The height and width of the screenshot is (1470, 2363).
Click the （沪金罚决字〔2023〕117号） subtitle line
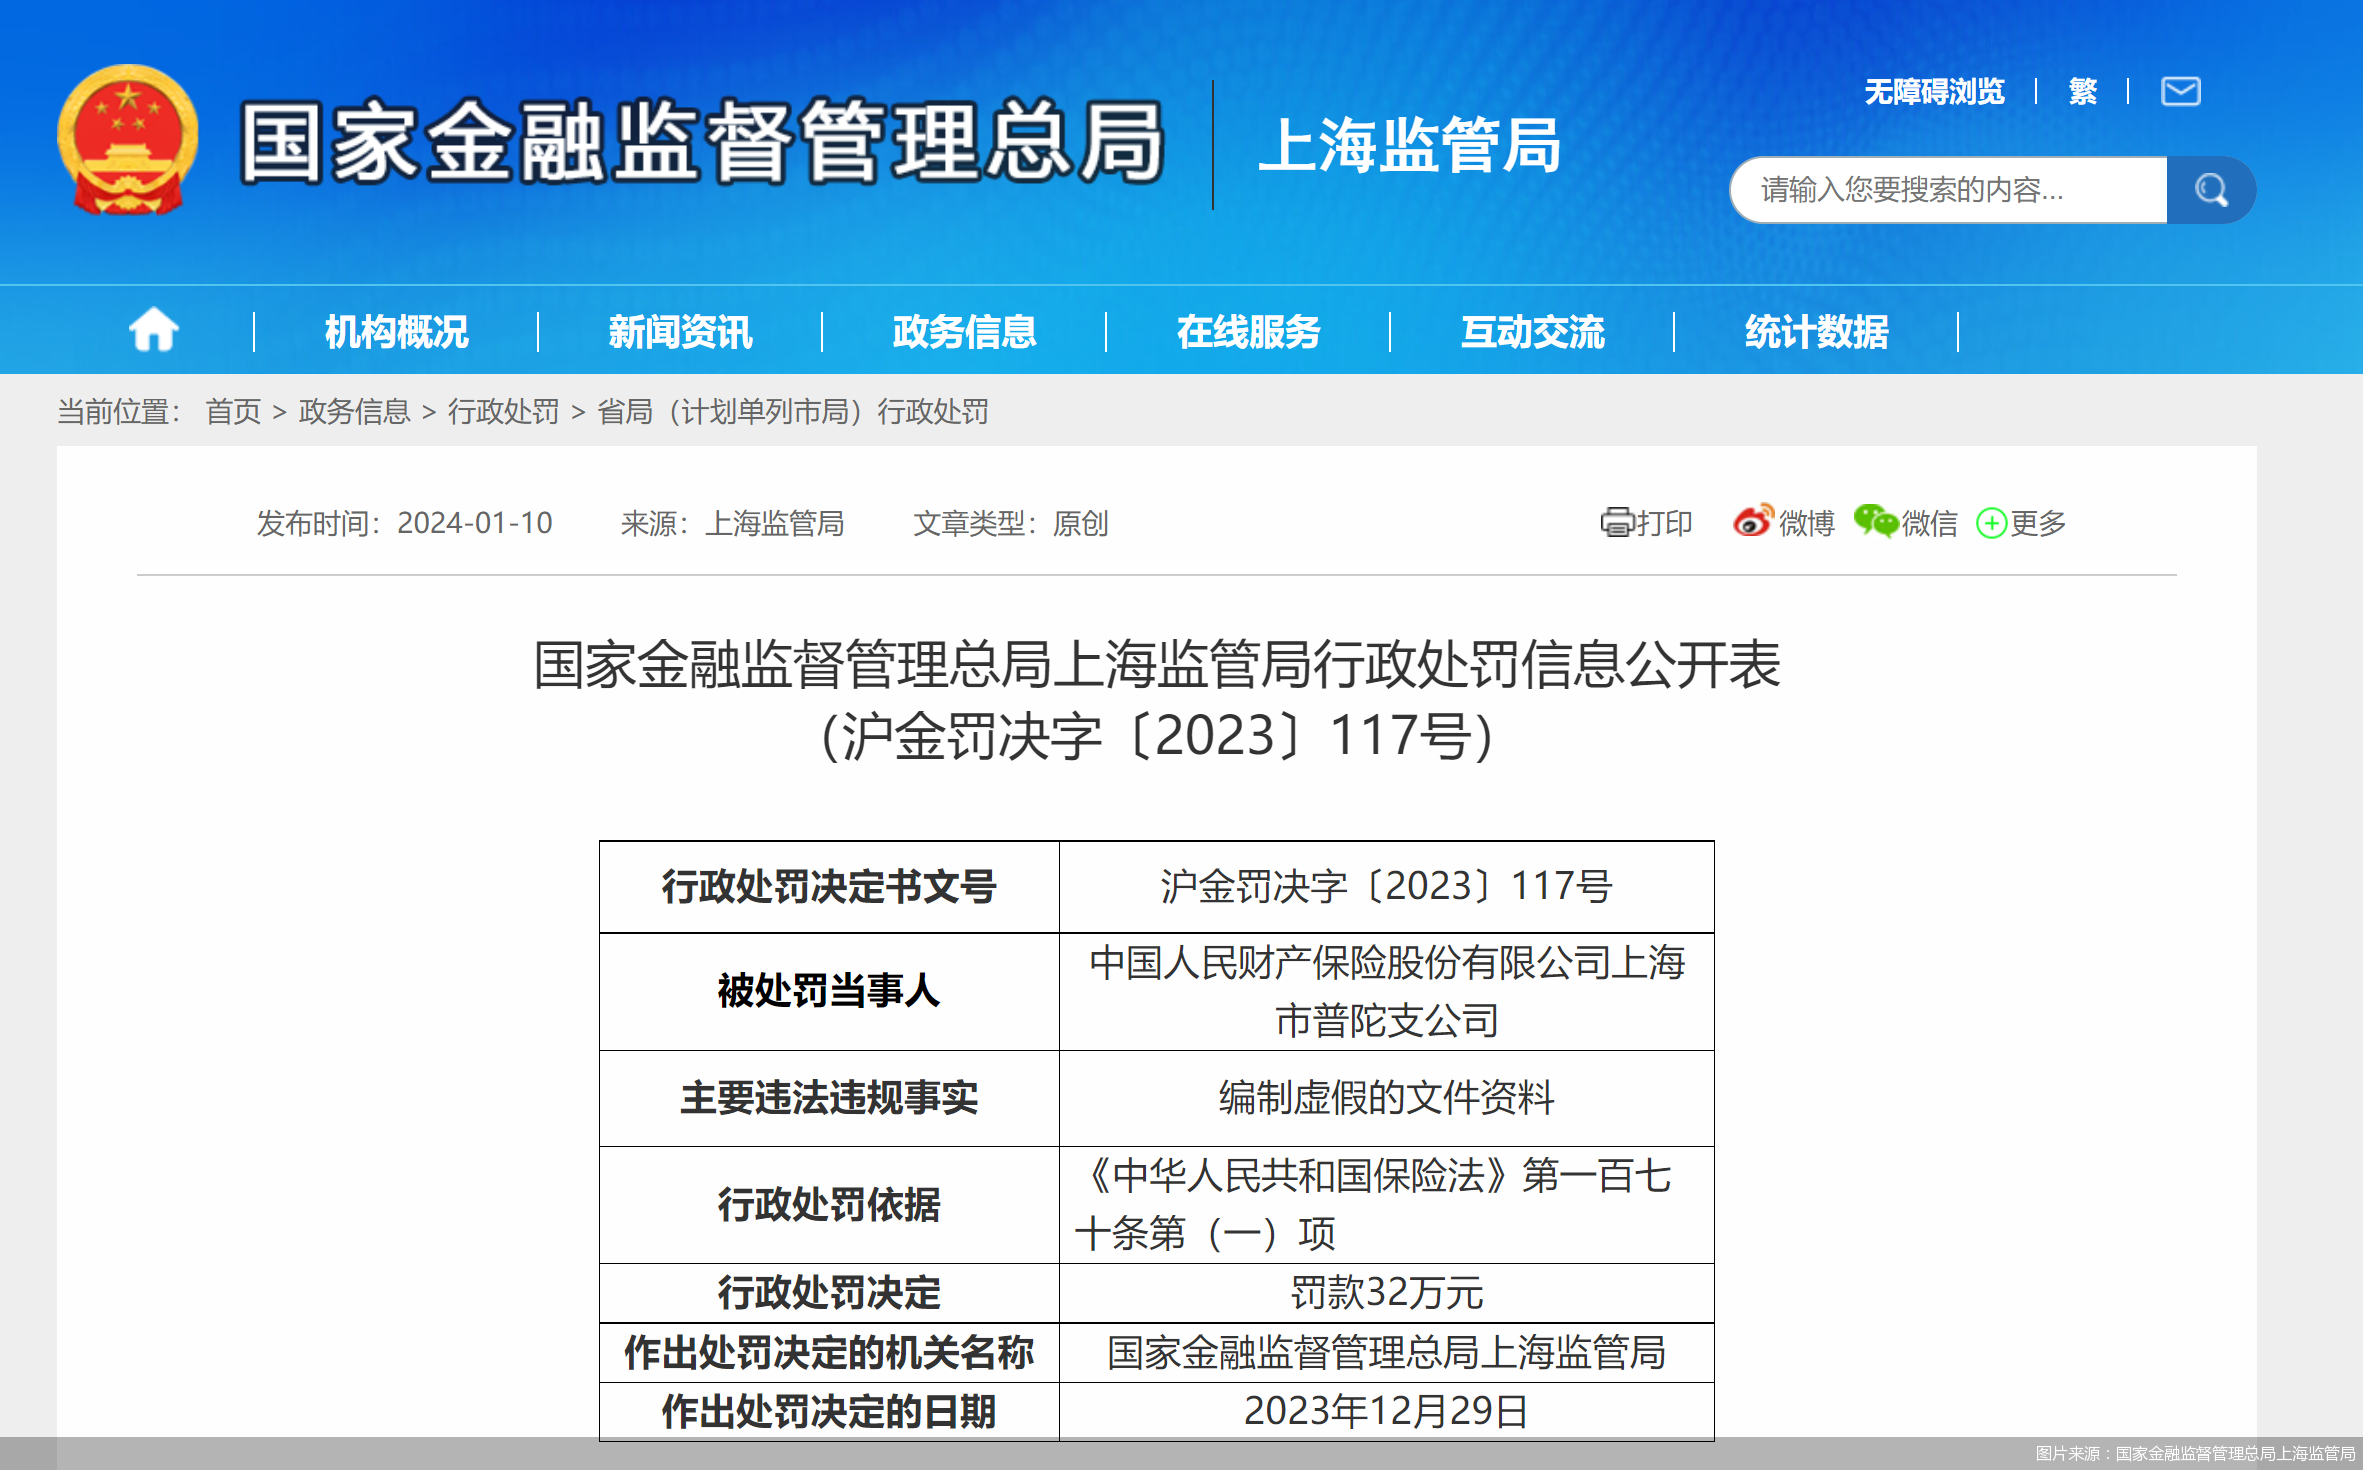[1157, 736]
